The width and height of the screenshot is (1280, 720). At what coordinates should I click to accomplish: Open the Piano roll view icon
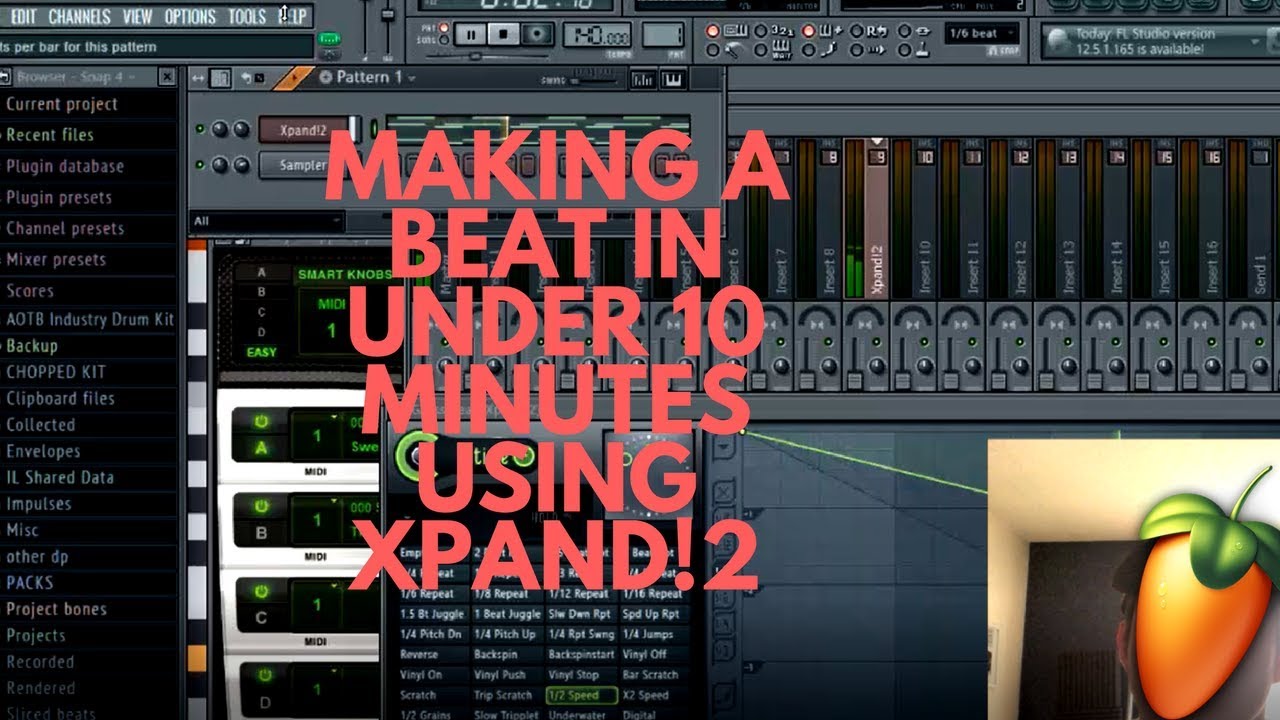(674, 79)
